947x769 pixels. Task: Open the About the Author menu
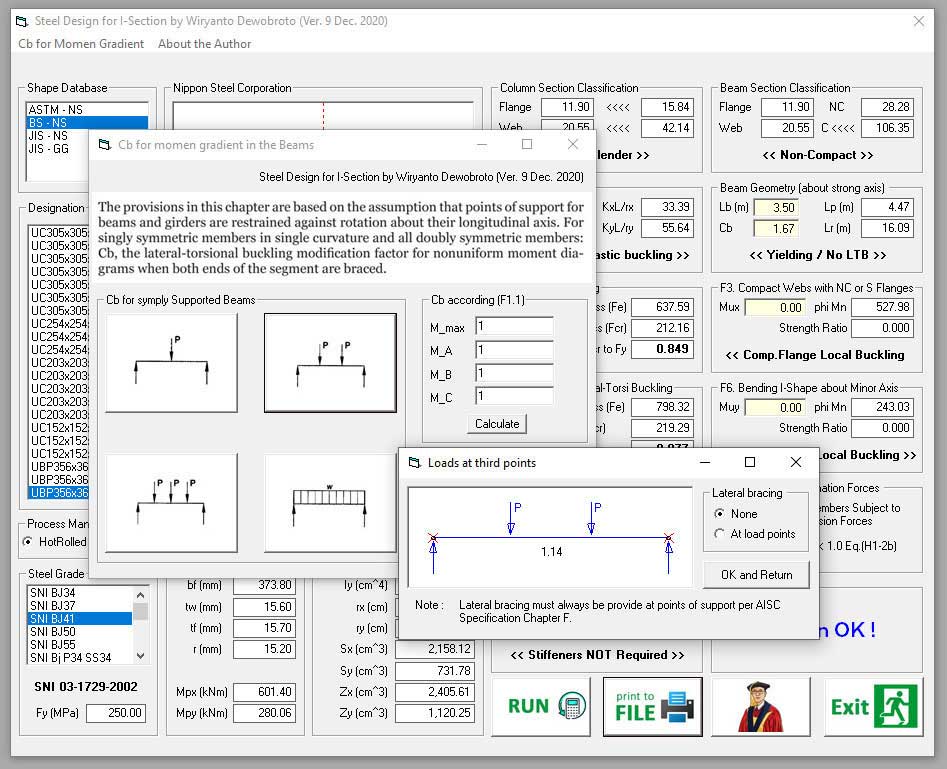click(204, 44)
